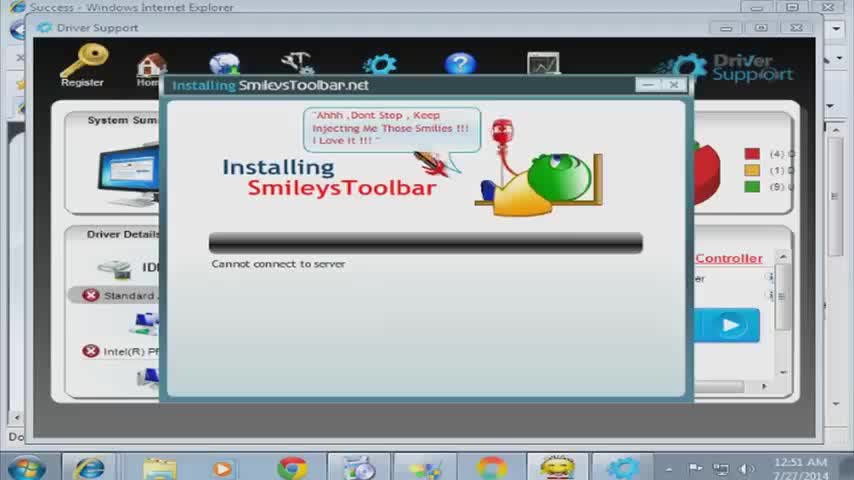The width and height of the screenshot is (854, 480).
Task: Click the network tray icon
Action: pos(721,469)
